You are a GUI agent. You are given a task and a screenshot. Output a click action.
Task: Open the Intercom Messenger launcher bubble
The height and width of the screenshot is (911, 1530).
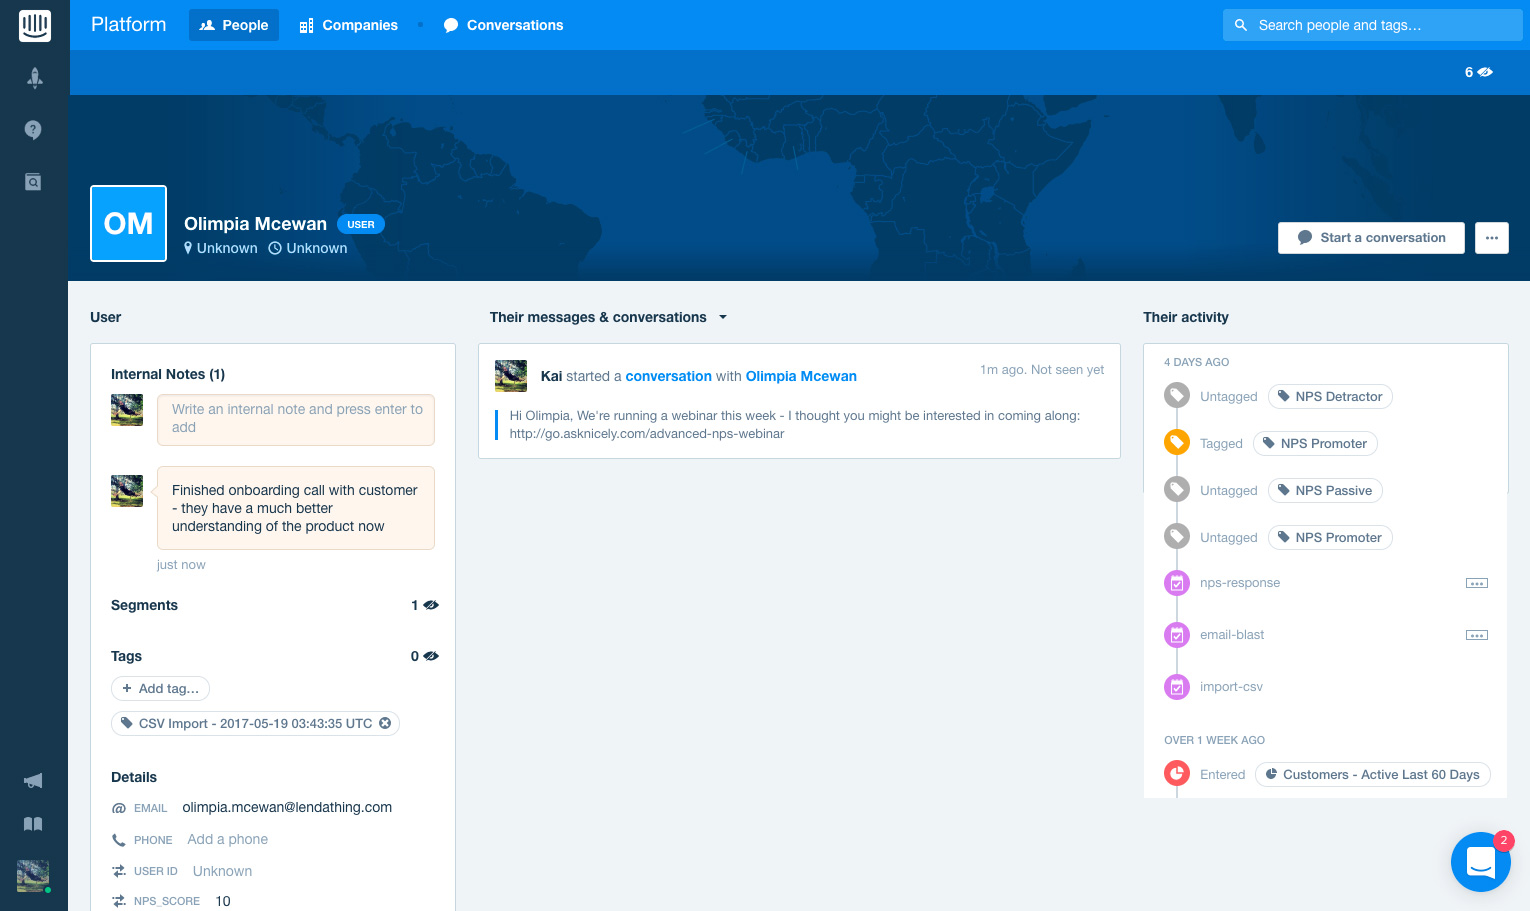pos(1480,862)
